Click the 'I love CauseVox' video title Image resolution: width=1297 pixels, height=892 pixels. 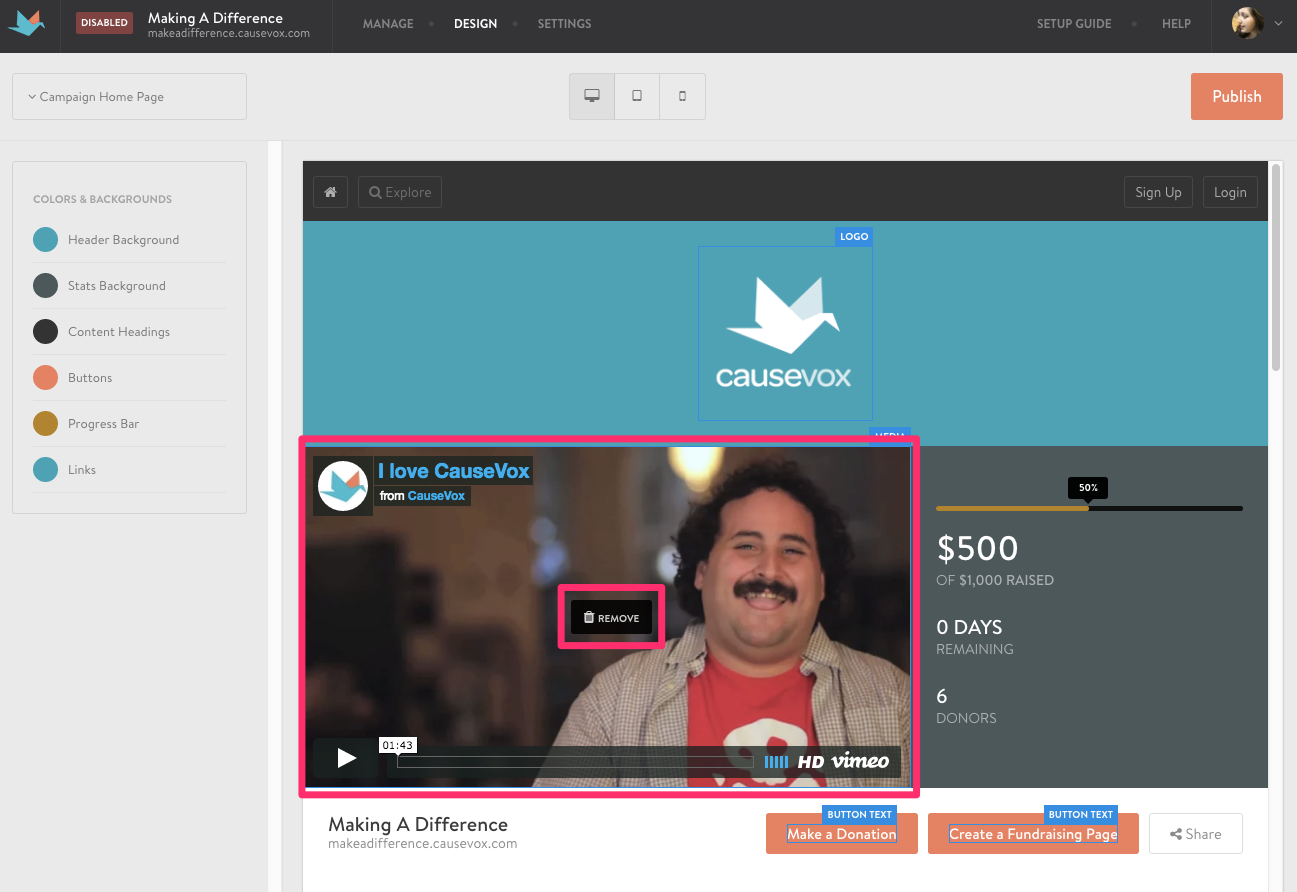click(454, 471)
